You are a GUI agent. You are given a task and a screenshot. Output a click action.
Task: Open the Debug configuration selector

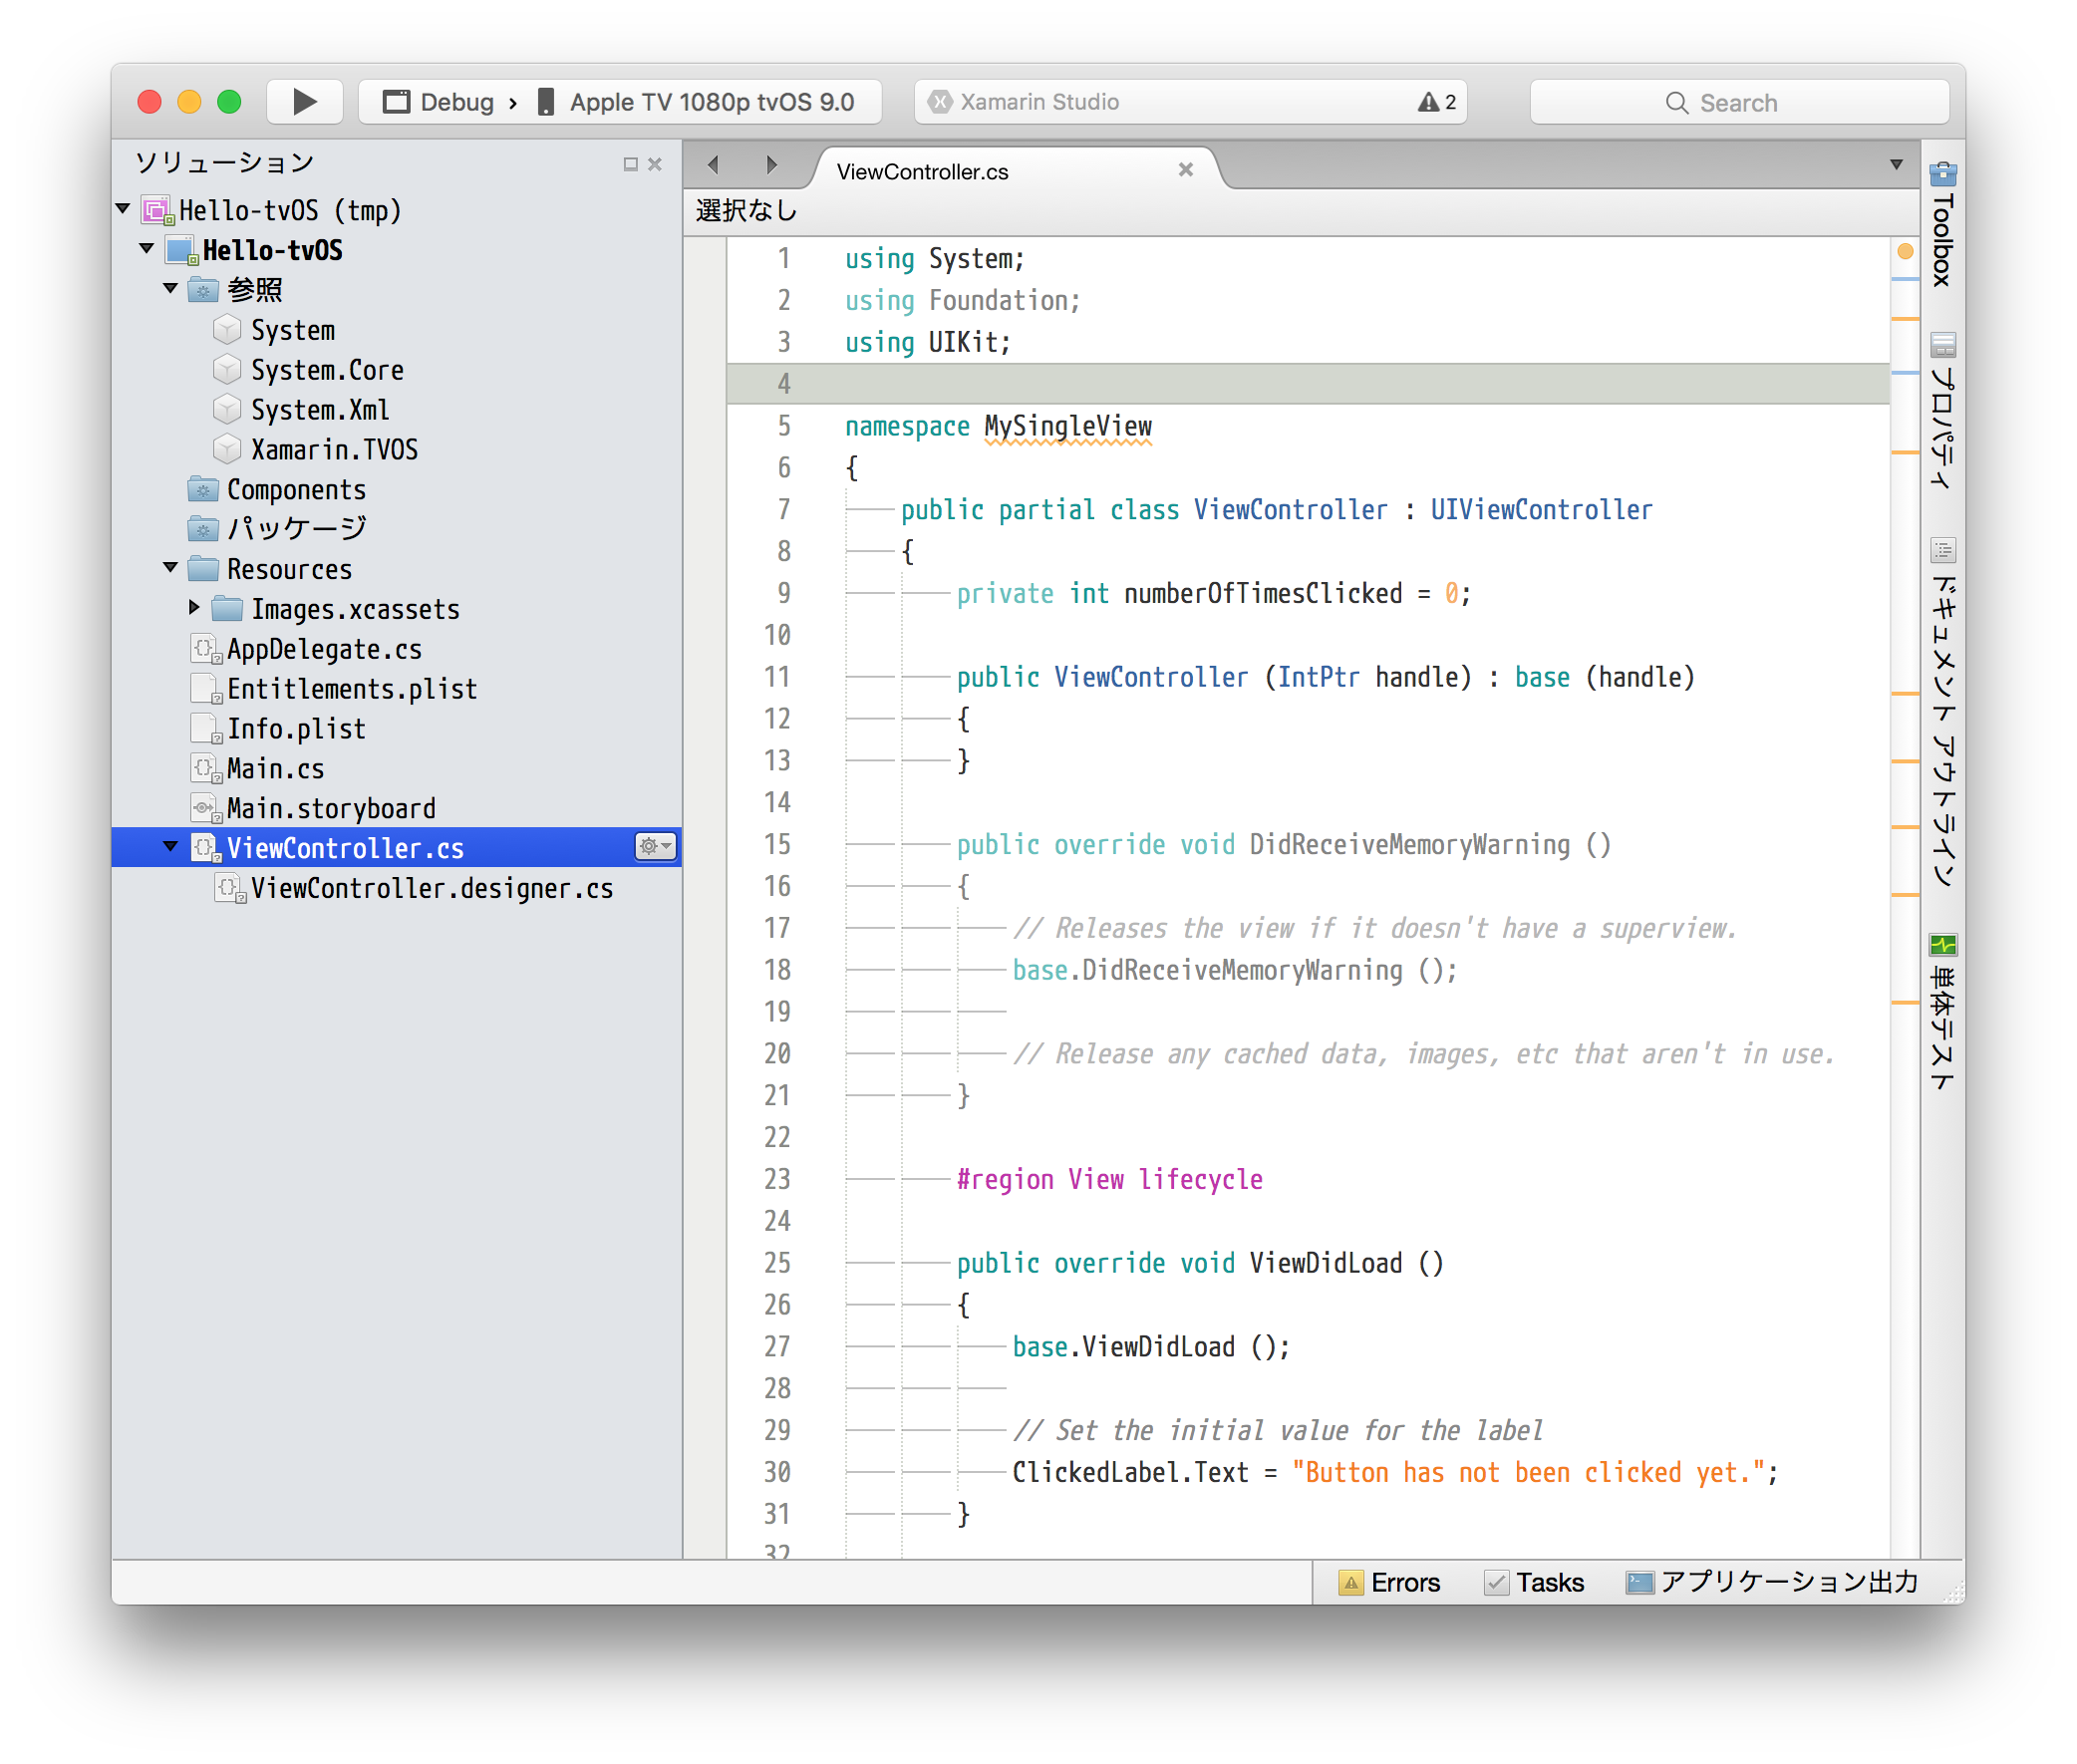439,102
